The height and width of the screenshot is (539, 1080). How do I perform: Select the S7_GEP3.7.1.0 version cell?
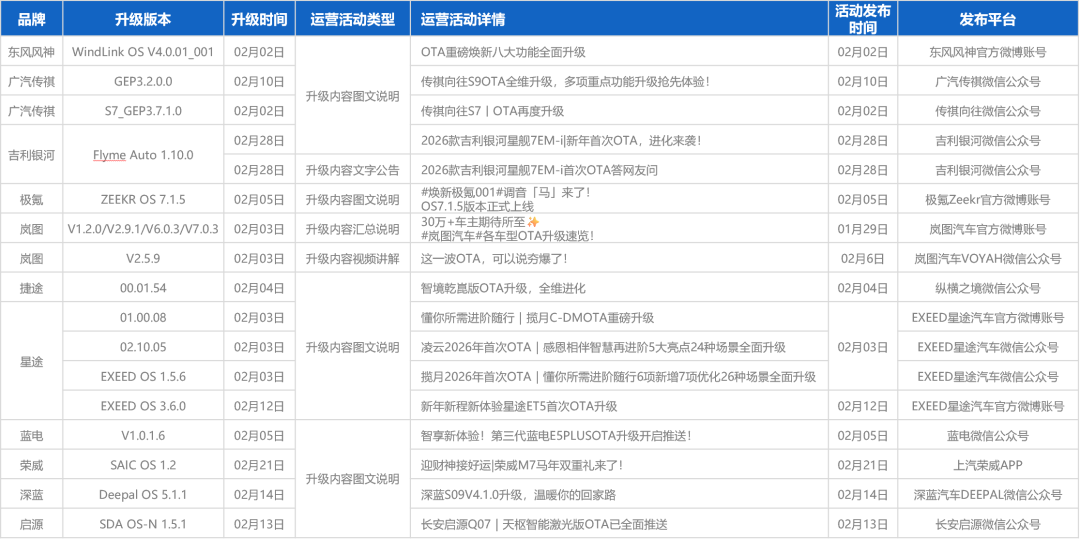coord(143,111)
